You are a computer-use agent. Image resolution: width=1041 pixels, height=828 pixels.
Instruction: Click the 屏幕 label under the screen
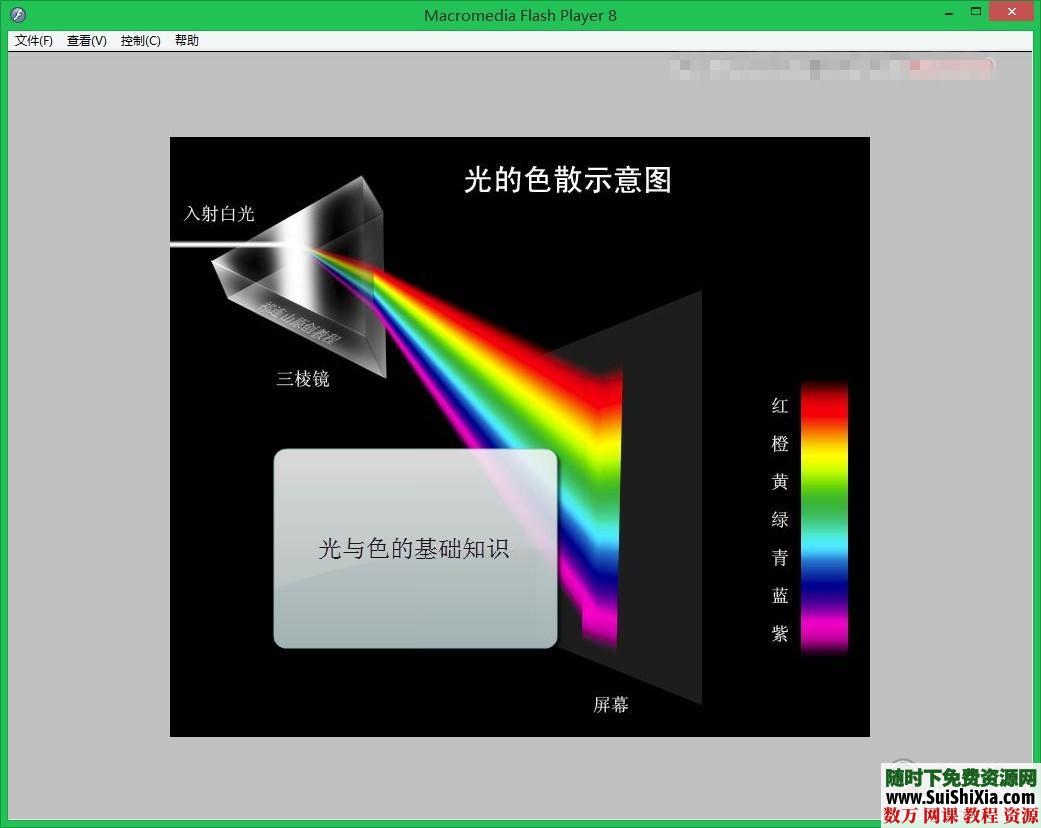pos(611,705)
